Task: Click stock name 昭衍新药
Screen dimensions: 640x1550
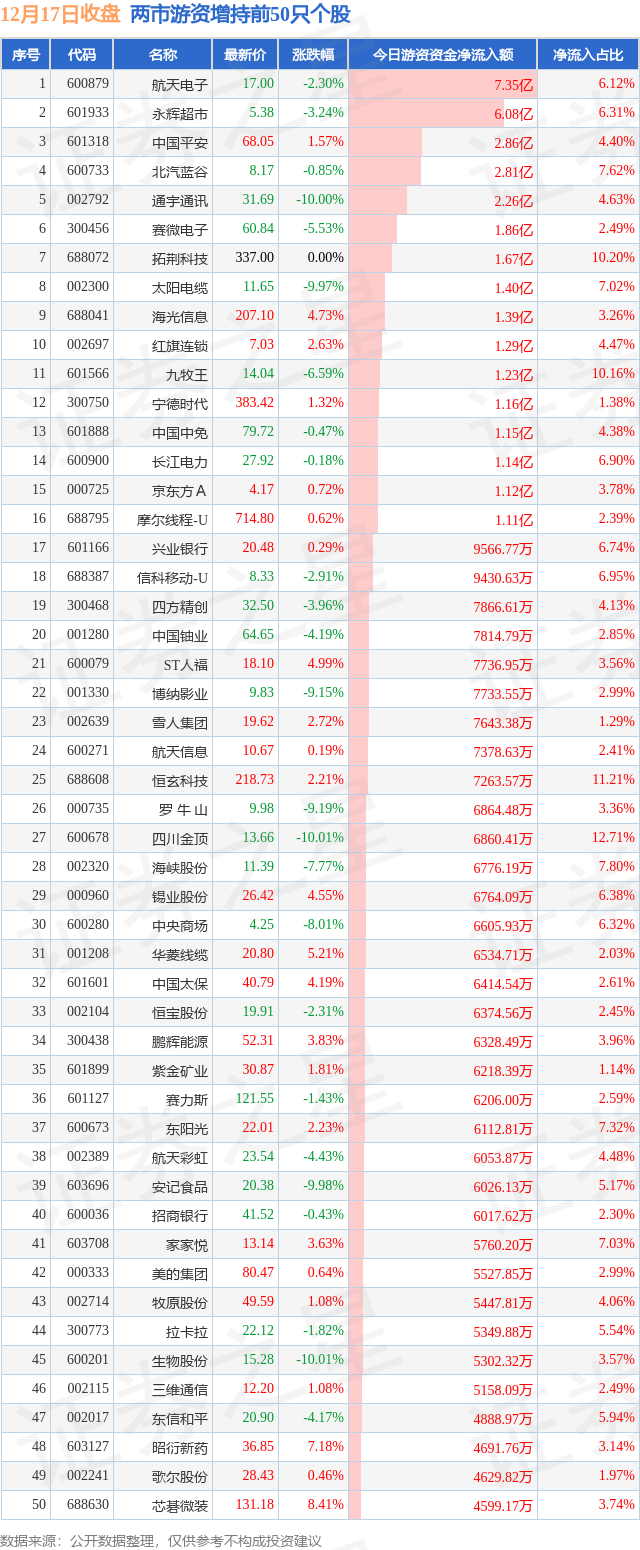Action: pos(180,1447)
